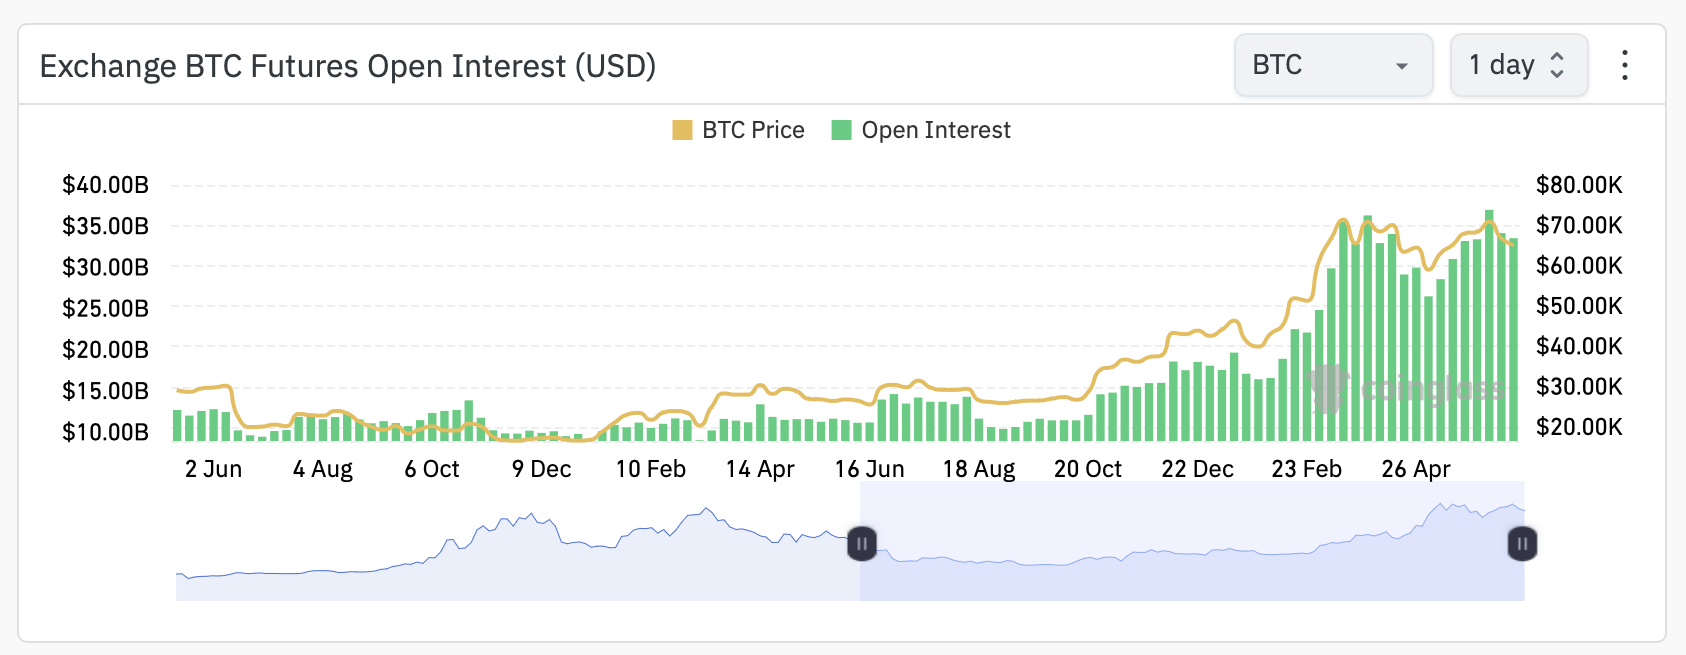This screenshot has height=655, width=1686.
Task: Click the $40.00B left axis label
Action: [105, 185]
